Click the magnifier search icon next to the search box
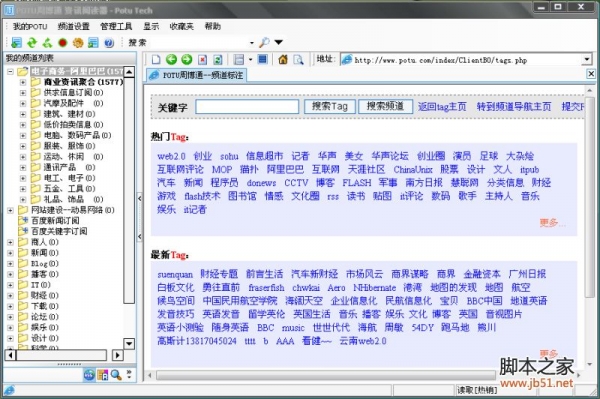The image size is (600, 399). point(264,42)
